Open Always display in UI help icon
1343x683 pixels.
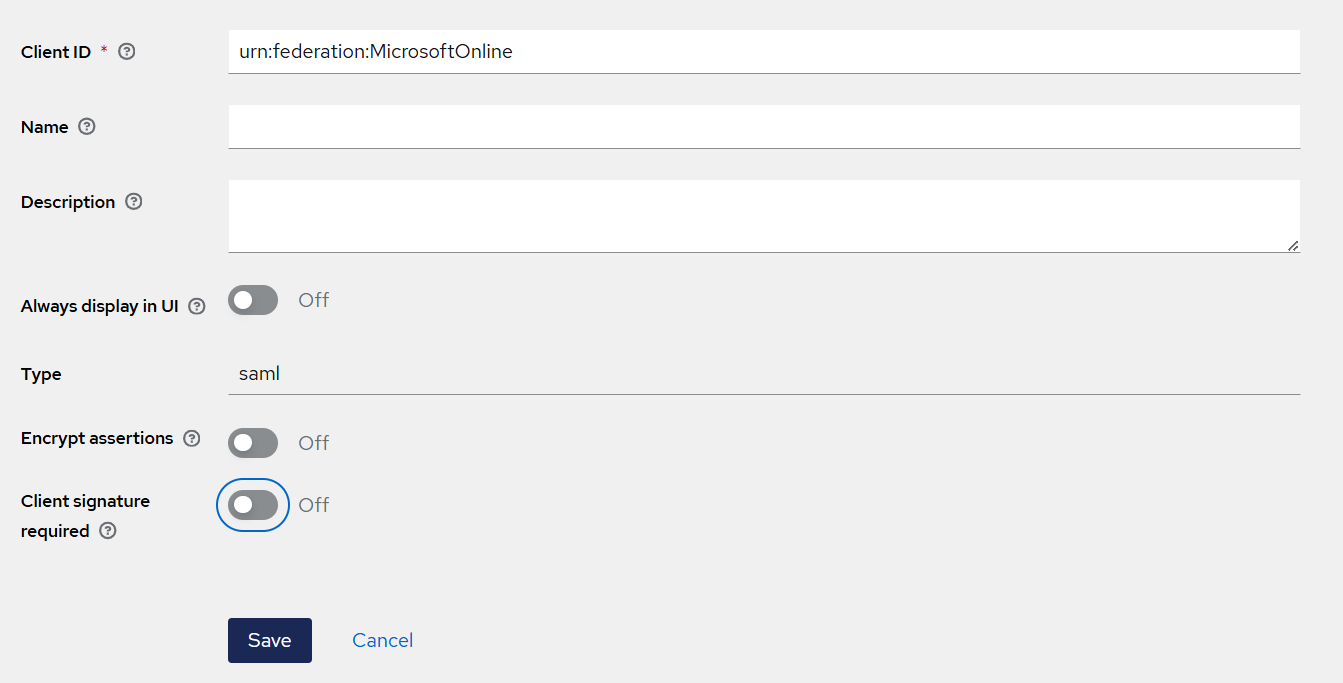[197, 307]
